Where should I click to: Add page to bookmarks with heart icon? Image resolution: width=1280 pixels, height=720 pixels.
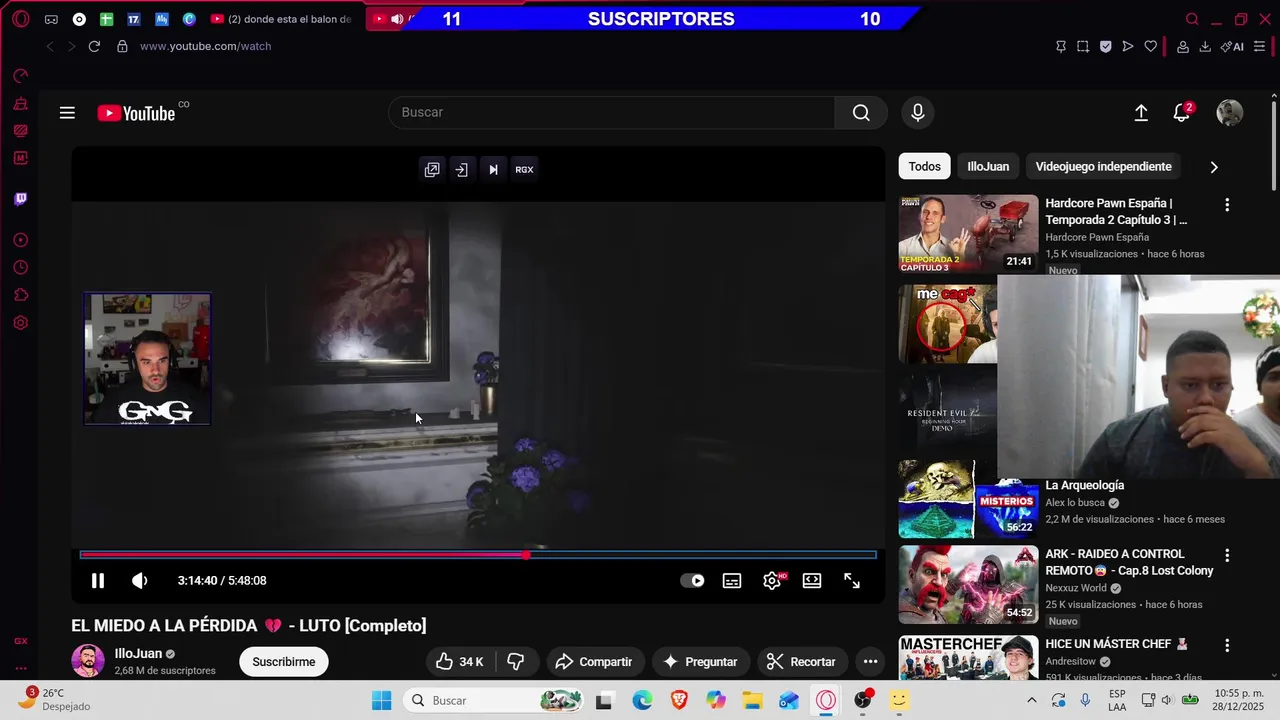(x=1151, y=46)
